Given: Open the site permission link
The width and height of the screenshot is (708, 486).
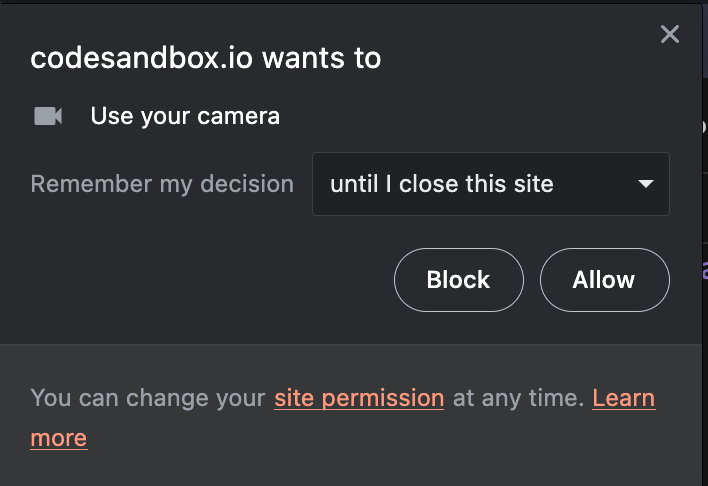Looking at the screenshot, I should tap(359, 398).
